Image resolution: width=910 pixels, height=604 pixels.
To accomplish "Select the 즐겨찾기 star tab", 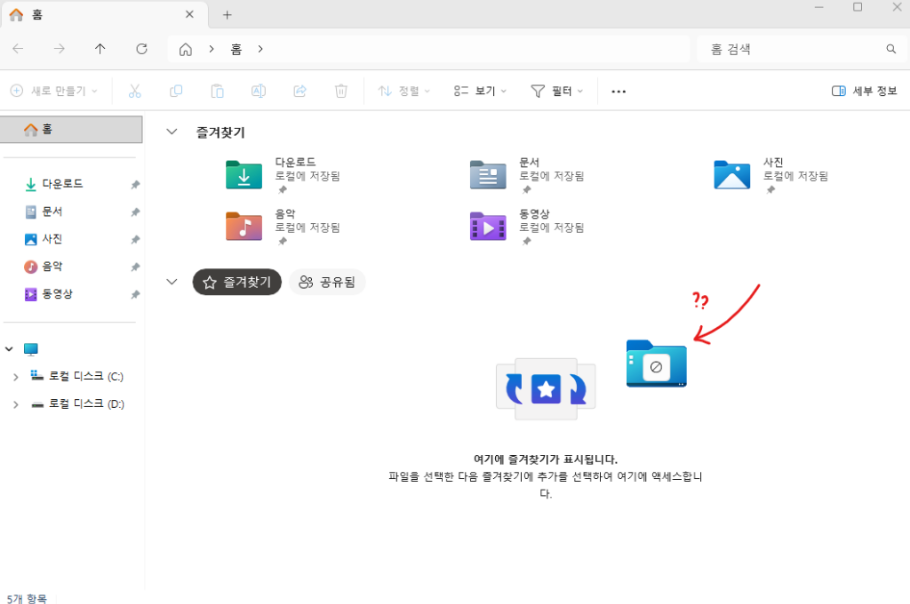I will pos(237,282).
